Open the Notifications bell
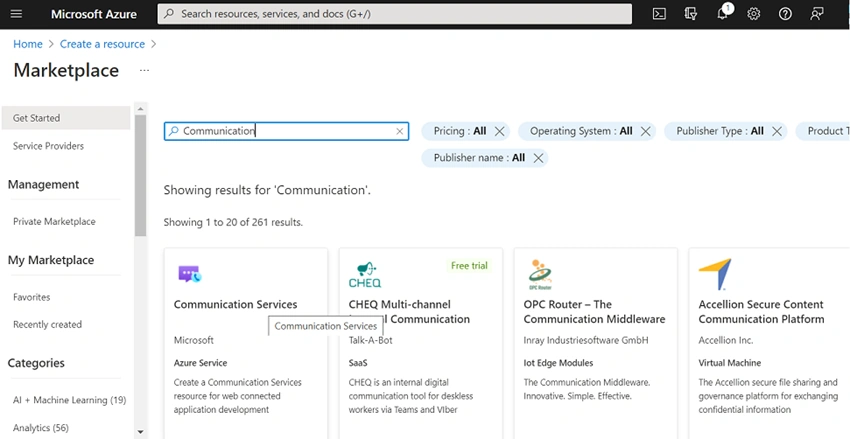Image resolution: width=850 pixels, height=439 pixels. pyautogui.click(x=723, y=14)
